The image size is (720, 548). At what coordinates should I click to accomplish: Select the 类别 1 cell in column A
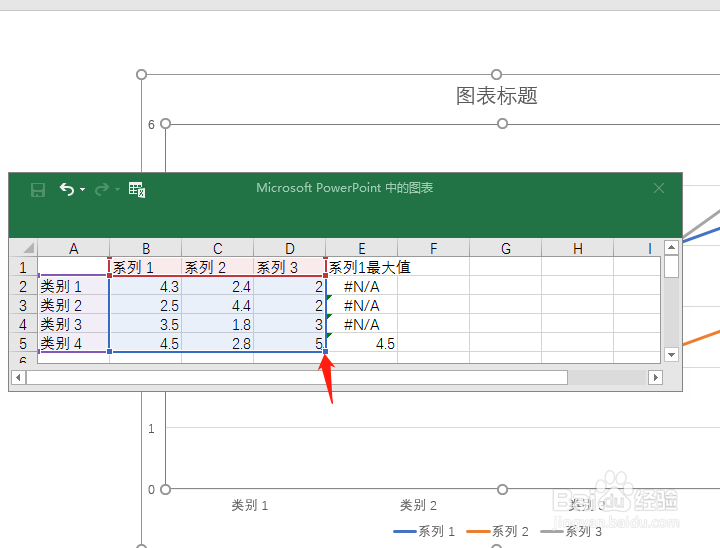pyautogui.click(x=73, y=286)
